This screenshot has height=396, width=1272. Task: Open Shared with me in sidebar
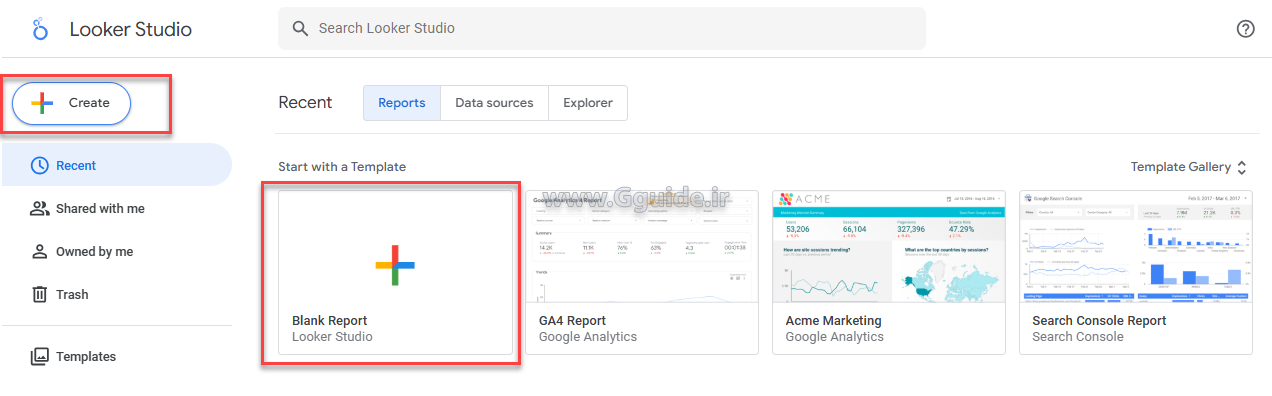[116, 208]
